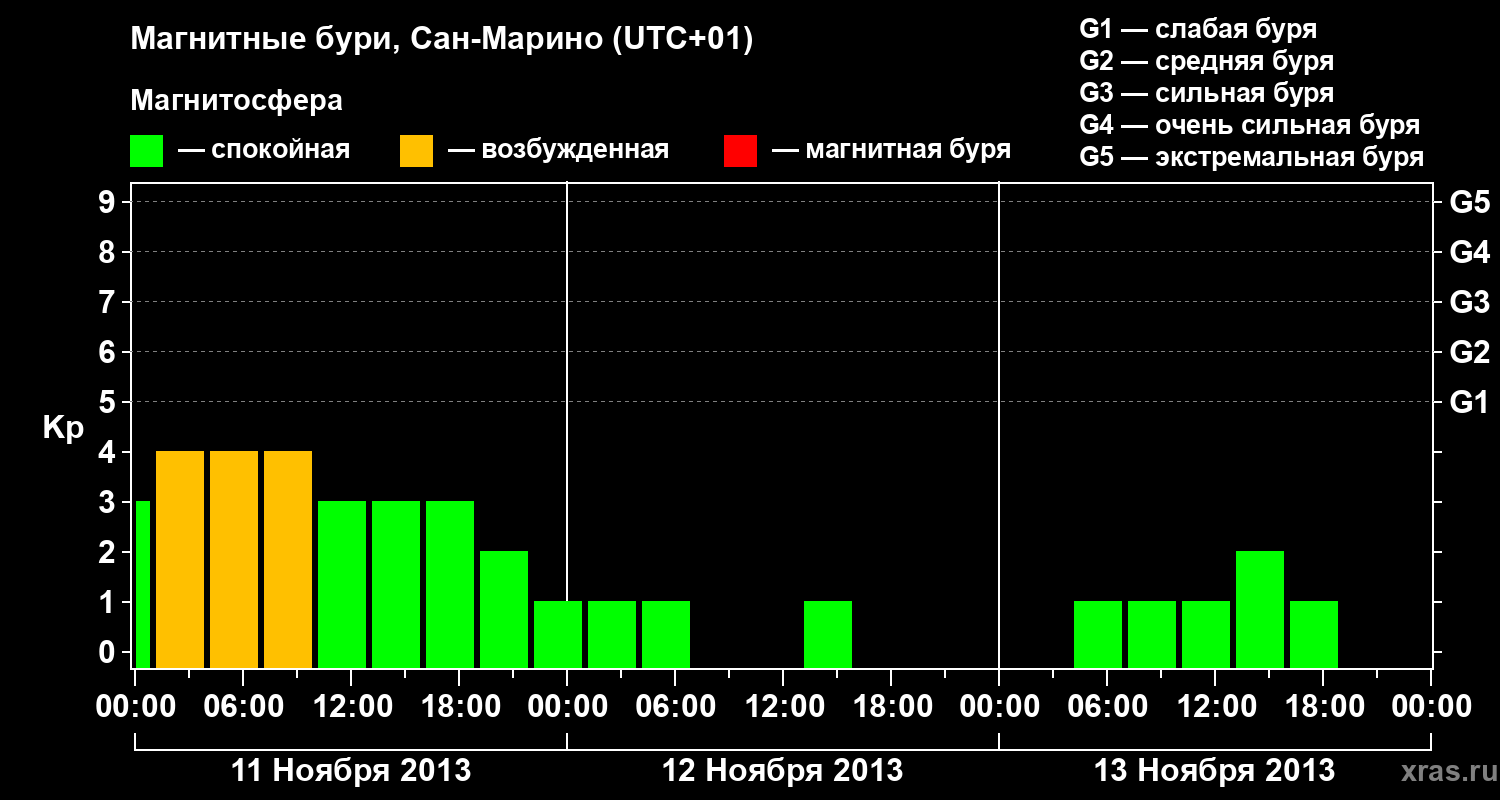This screenshot has height=800, width=1500.
Task: Click the green 'спокойная' legend swatch
Action: click(147, 151)
